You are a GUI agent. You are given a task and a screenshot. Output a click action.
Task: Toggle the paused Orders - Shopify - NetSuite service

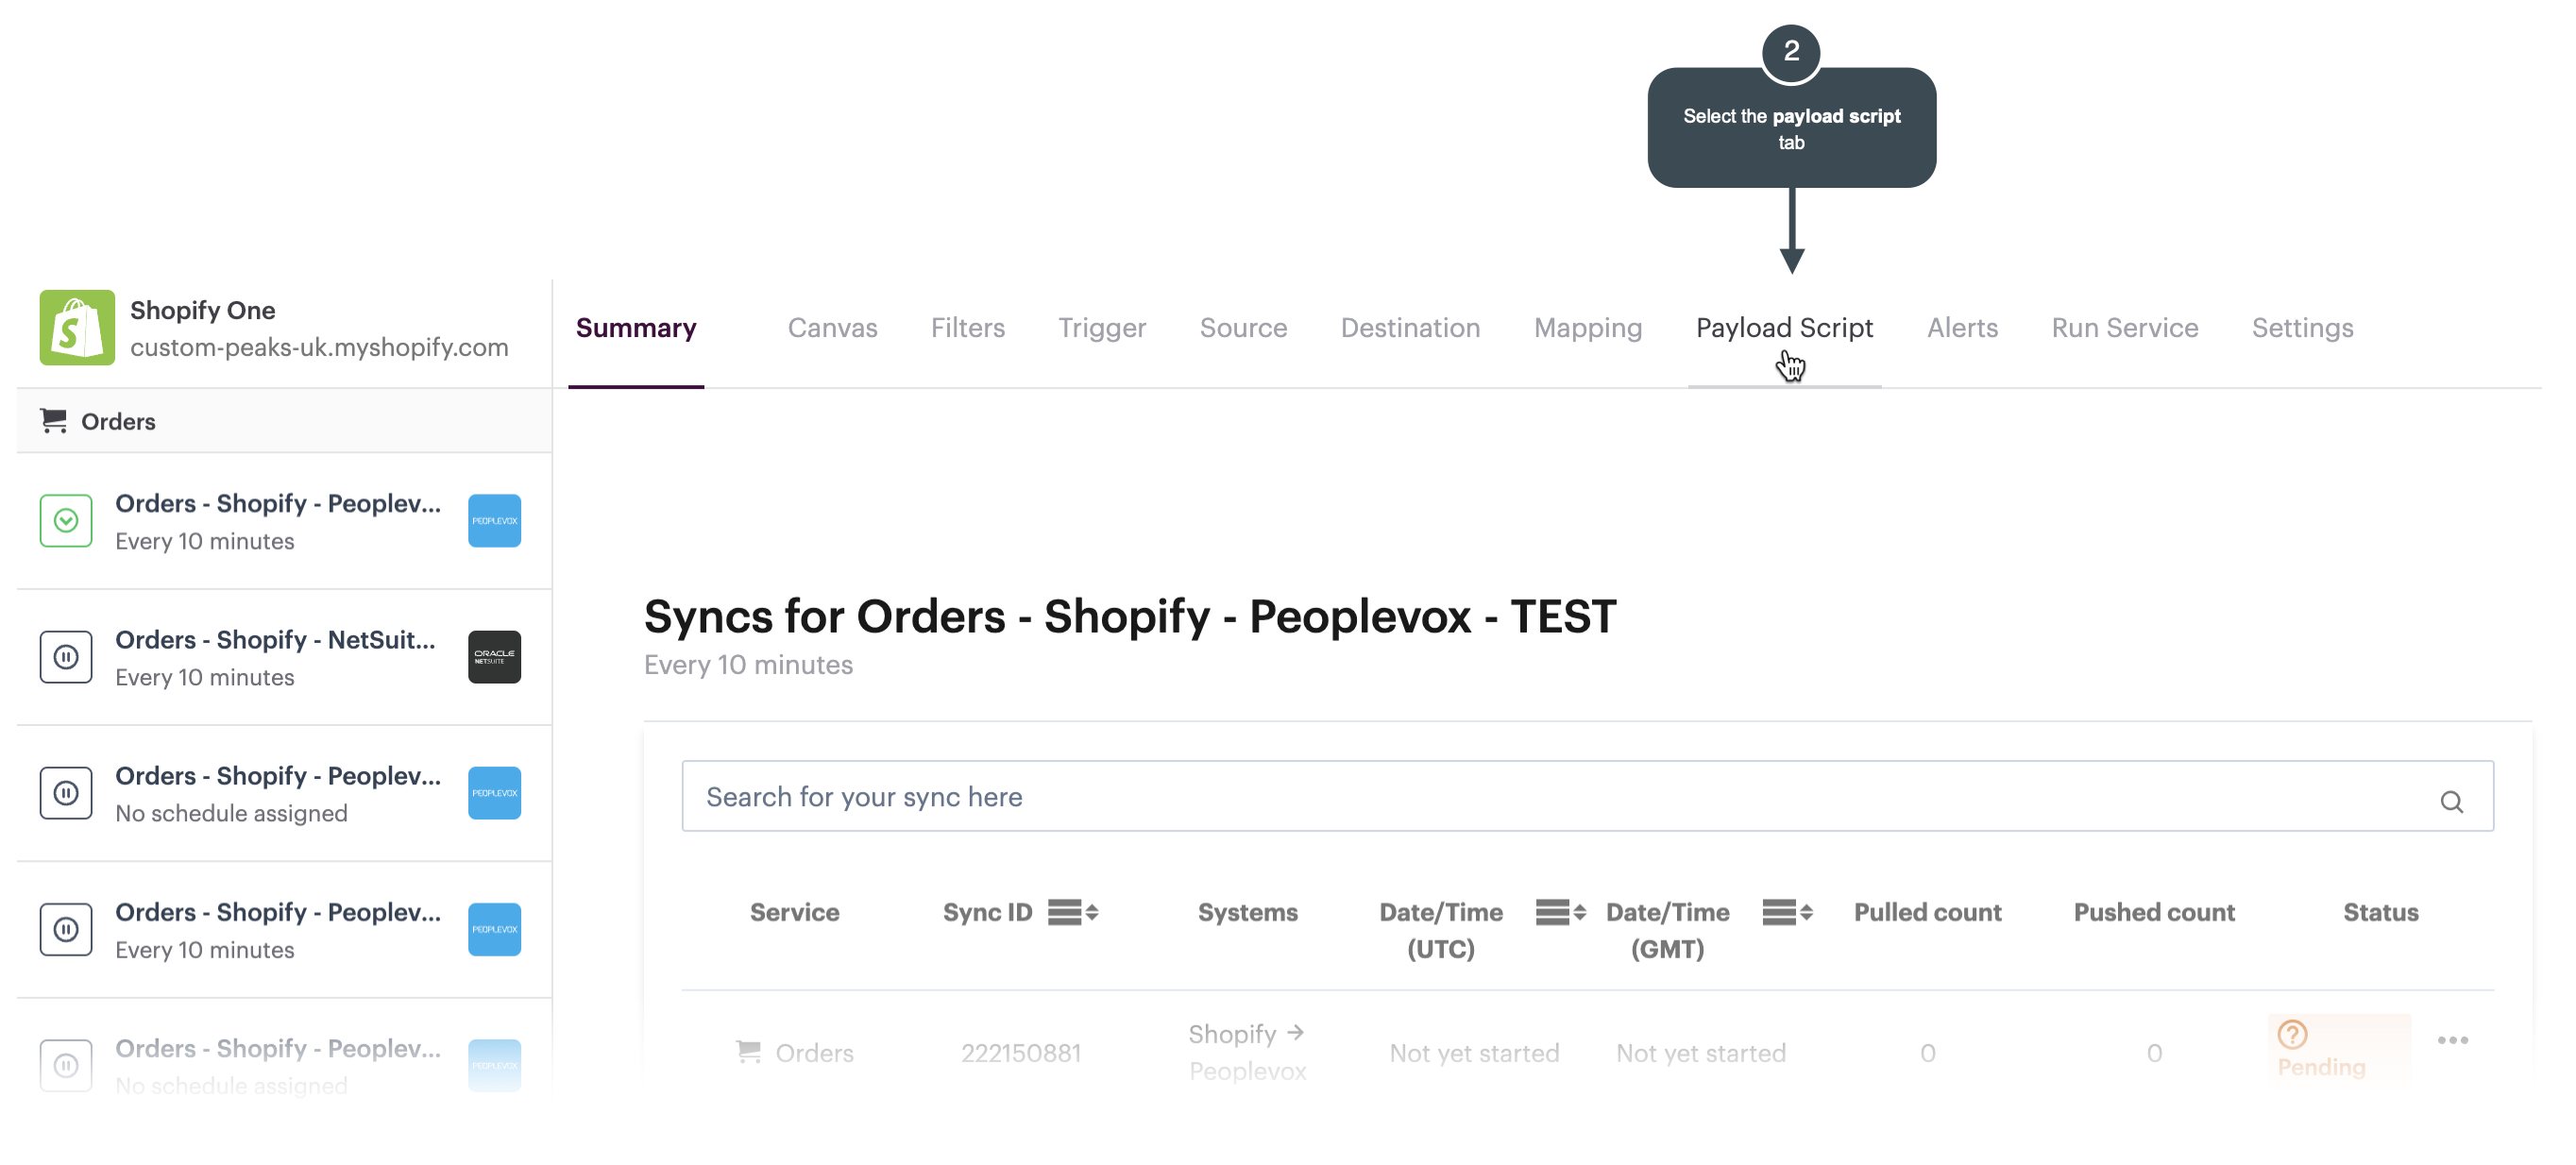[x=66, y=657]
